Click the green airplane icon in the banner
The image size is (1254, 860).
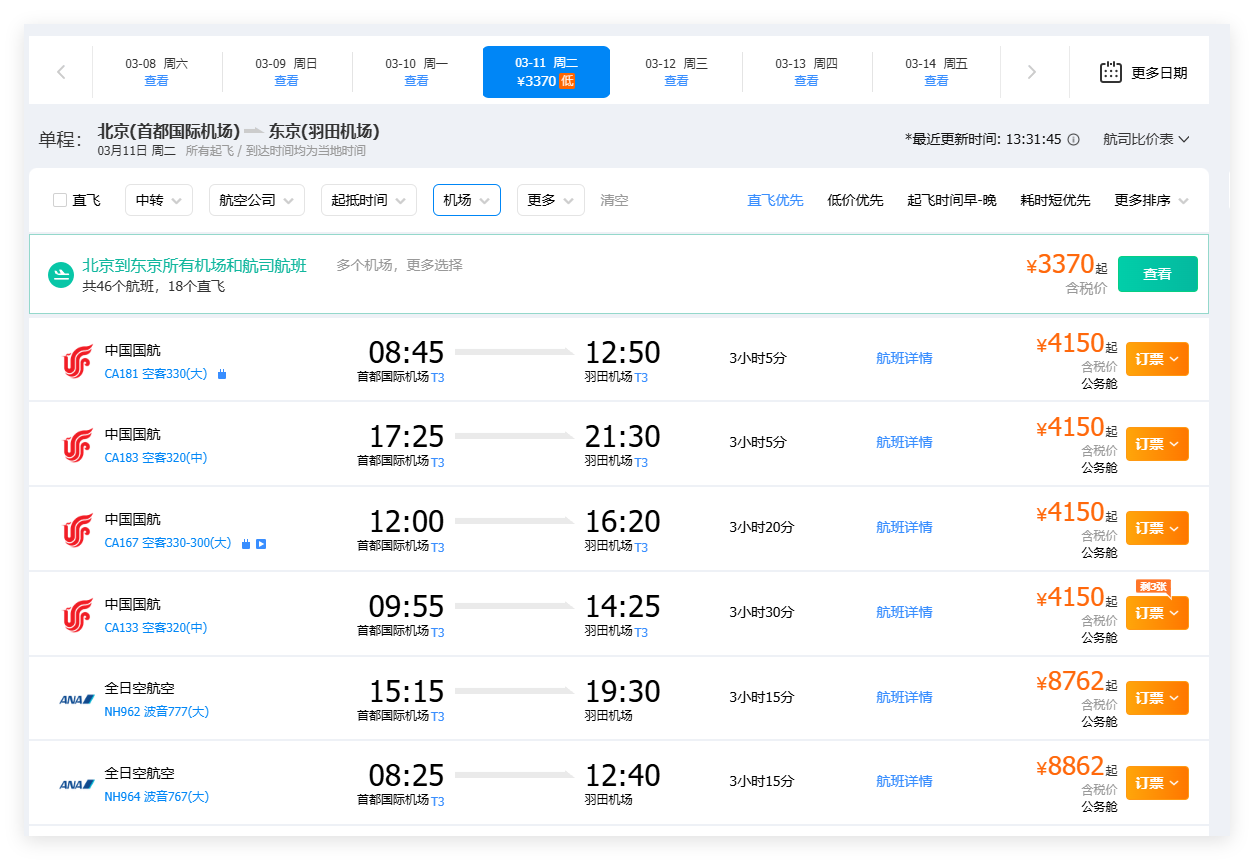pyautogui.click(x=61, y=274)
